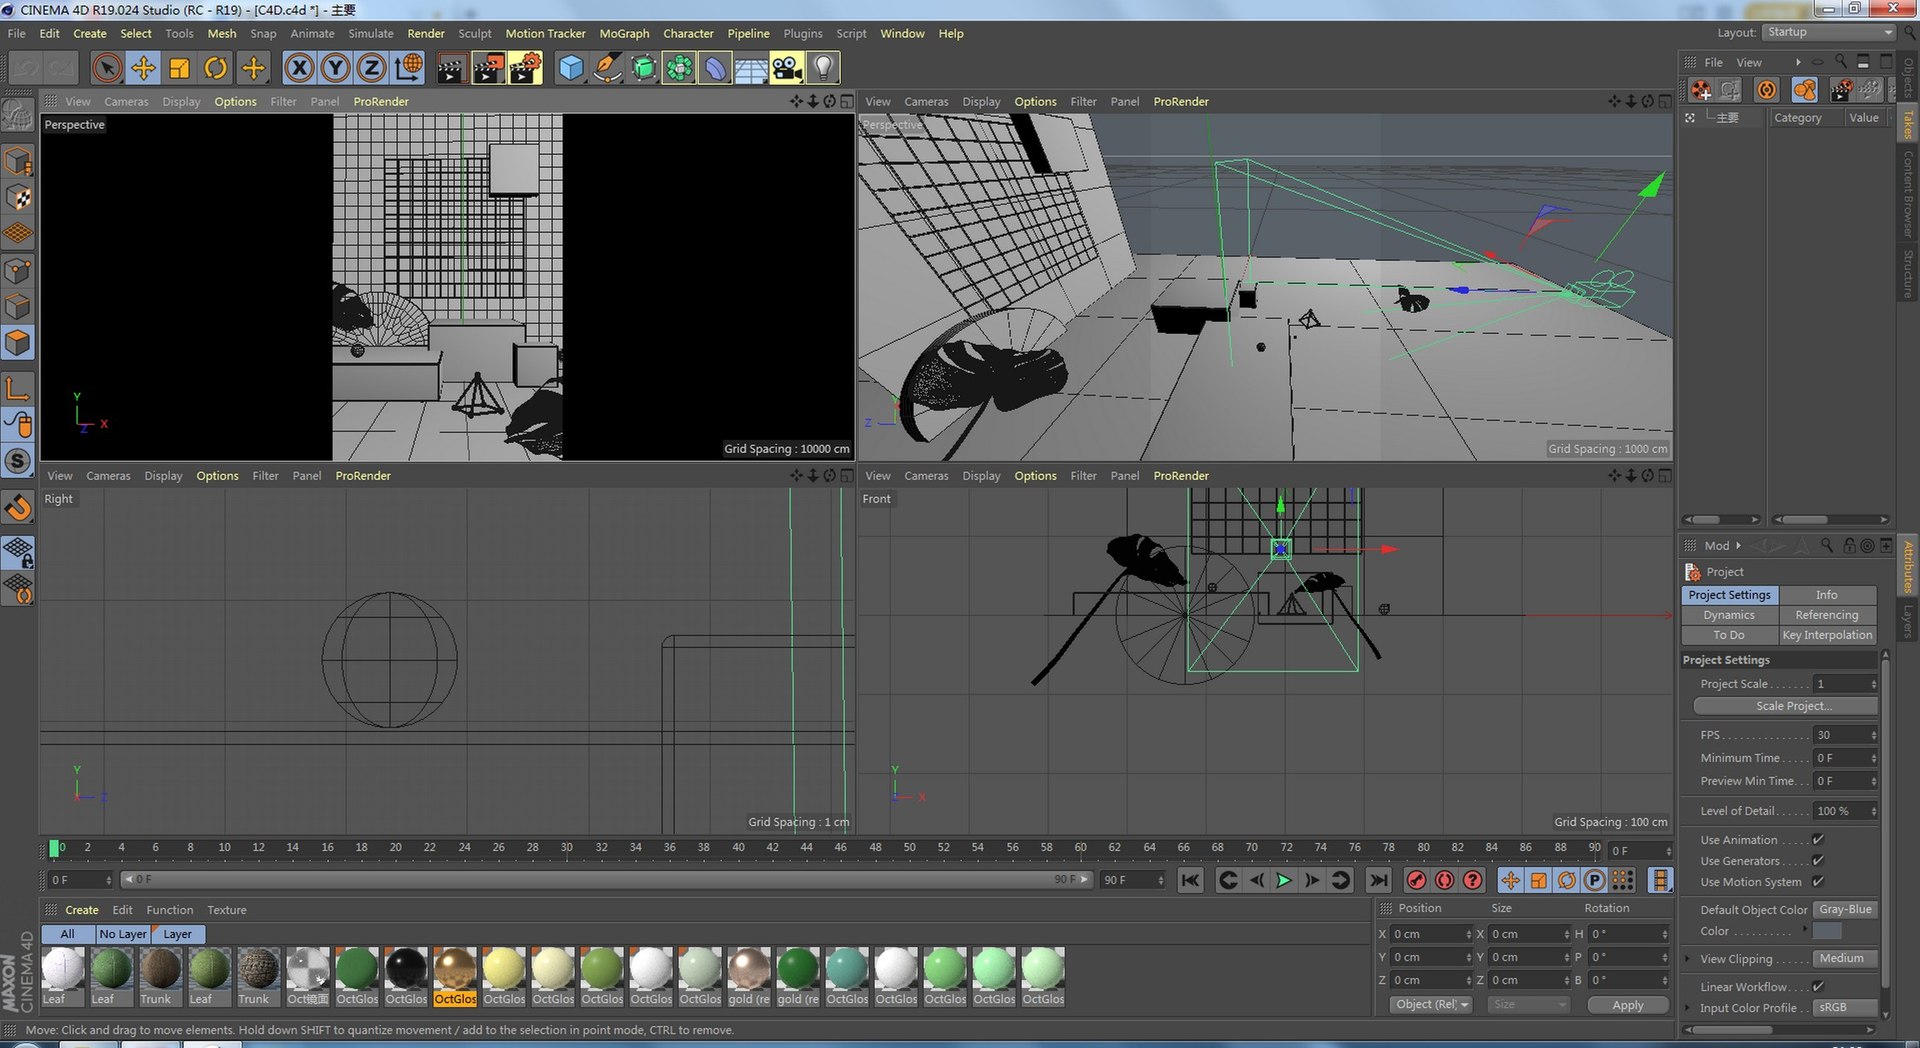This screenshot has height=1048, width=1920.
Task: Add a Light object
Action: [x=823, y=68]
